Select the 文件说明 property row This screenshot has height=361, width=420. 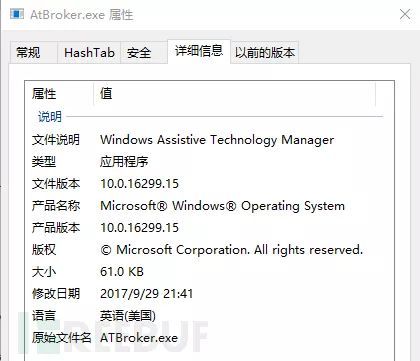click(209, 140)
